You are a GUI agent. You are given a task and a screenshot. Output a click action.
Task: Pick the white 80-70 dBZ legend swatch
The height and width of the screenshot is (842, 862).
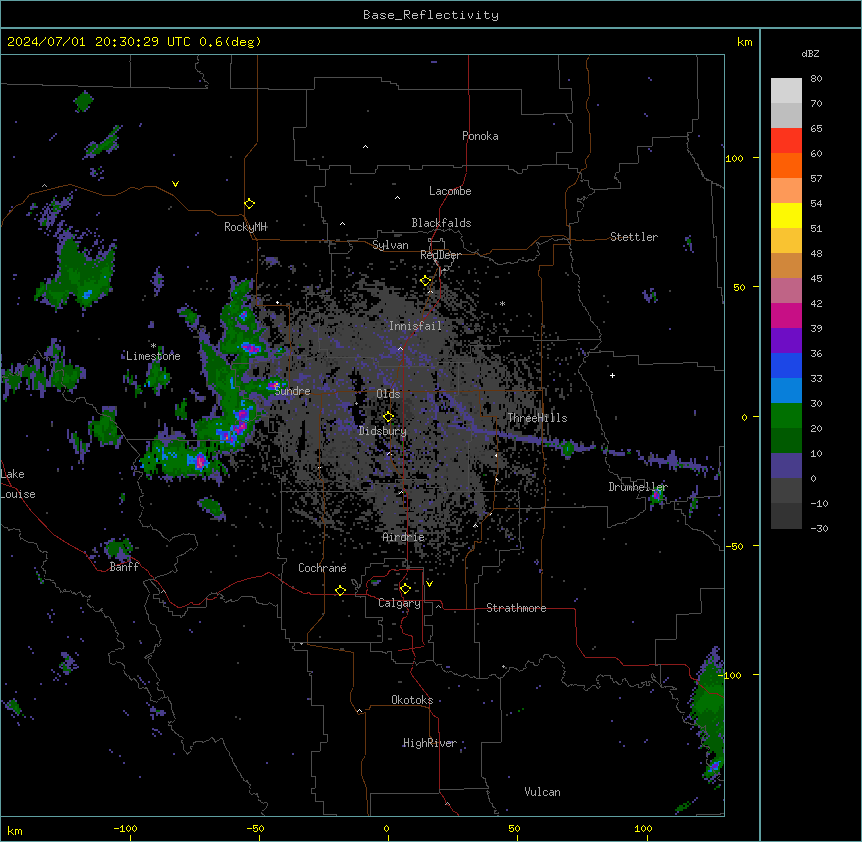(786, 91)
